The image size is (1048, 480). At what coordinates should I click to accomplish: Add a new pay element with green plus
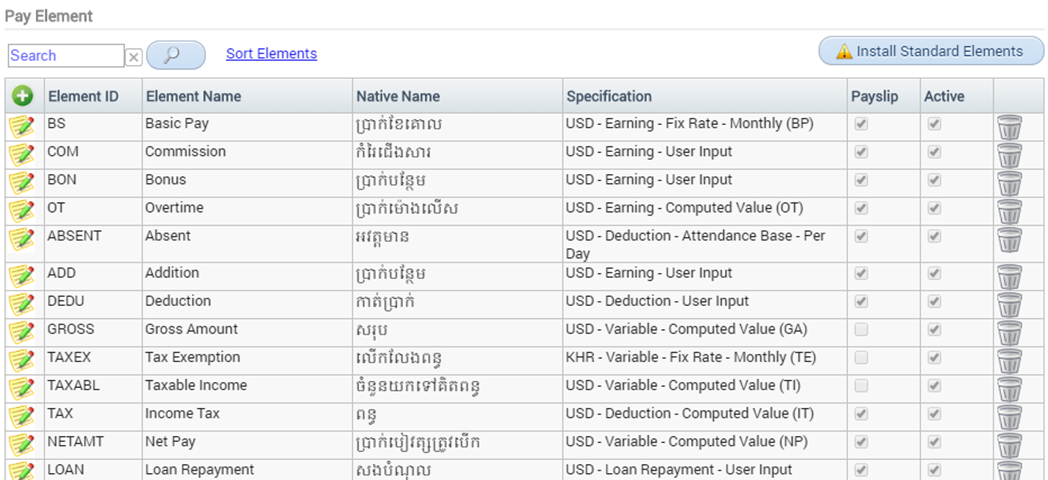(23, 96)
